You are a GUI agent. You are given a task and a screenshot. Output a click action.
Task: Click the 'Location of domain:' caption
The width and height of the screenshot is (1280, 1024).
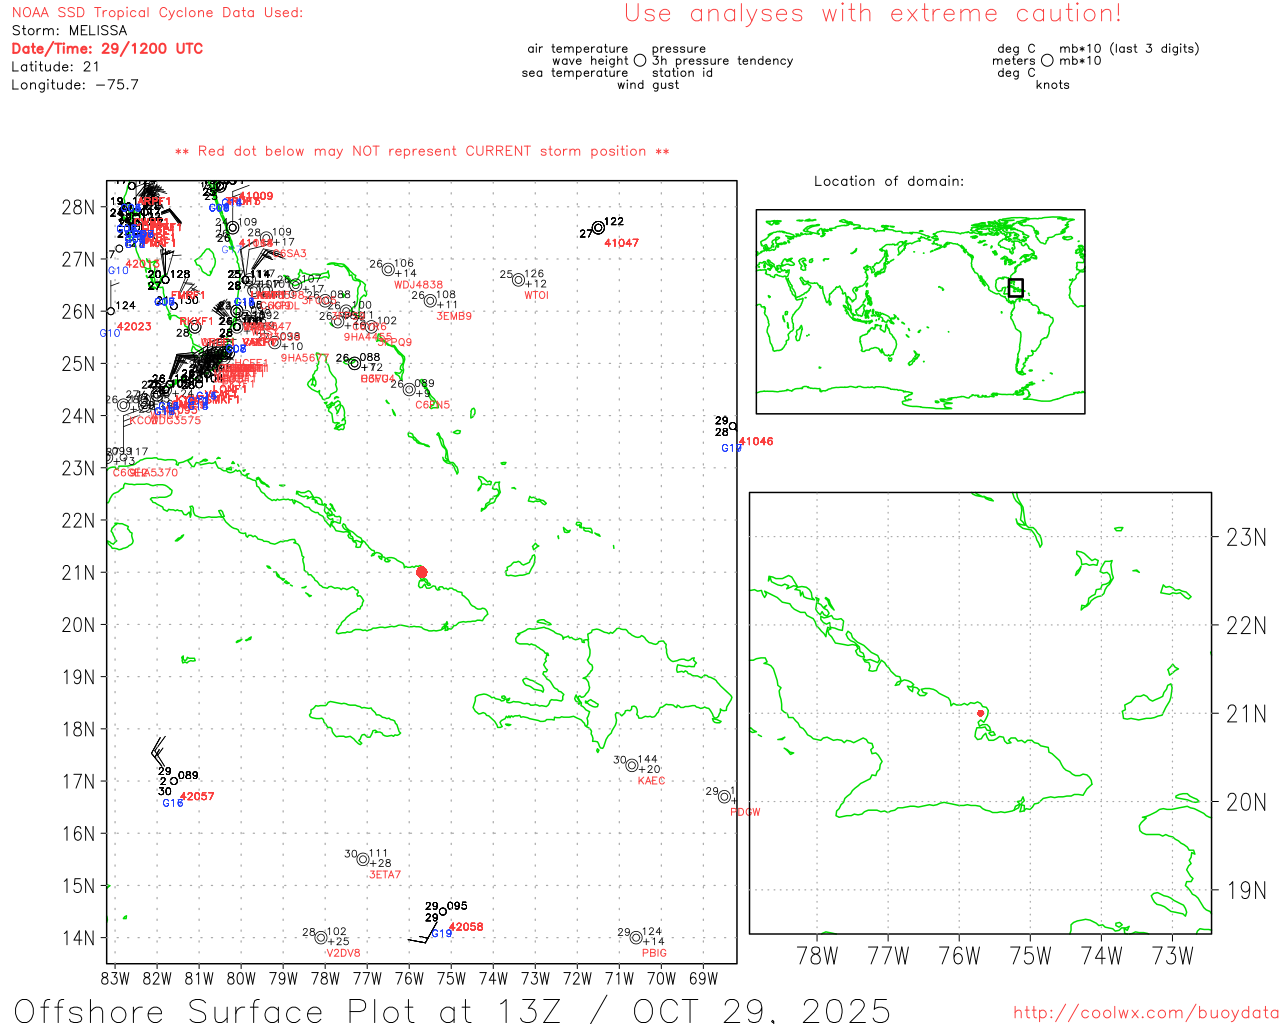coord(889,181)
